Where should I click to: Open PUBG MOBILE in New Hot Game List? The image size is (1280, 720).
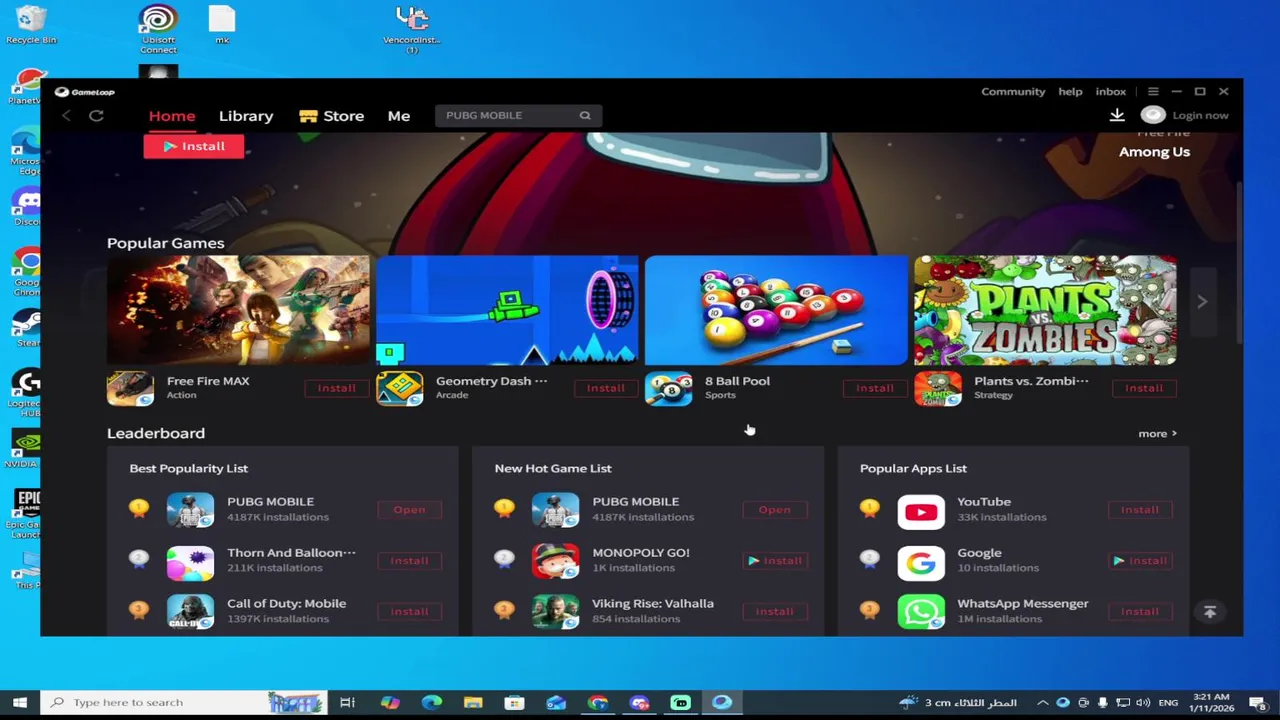(774, 510)
